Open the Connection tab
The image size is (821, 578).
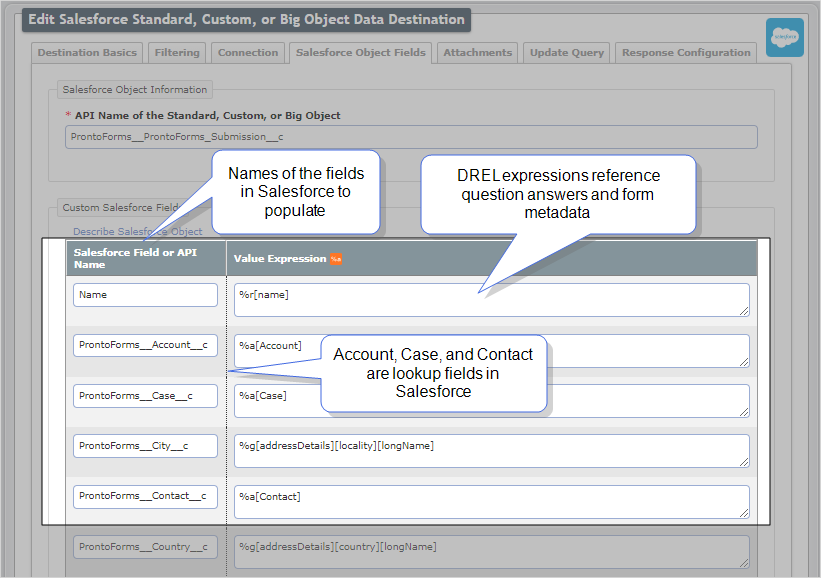coord(248,52)
